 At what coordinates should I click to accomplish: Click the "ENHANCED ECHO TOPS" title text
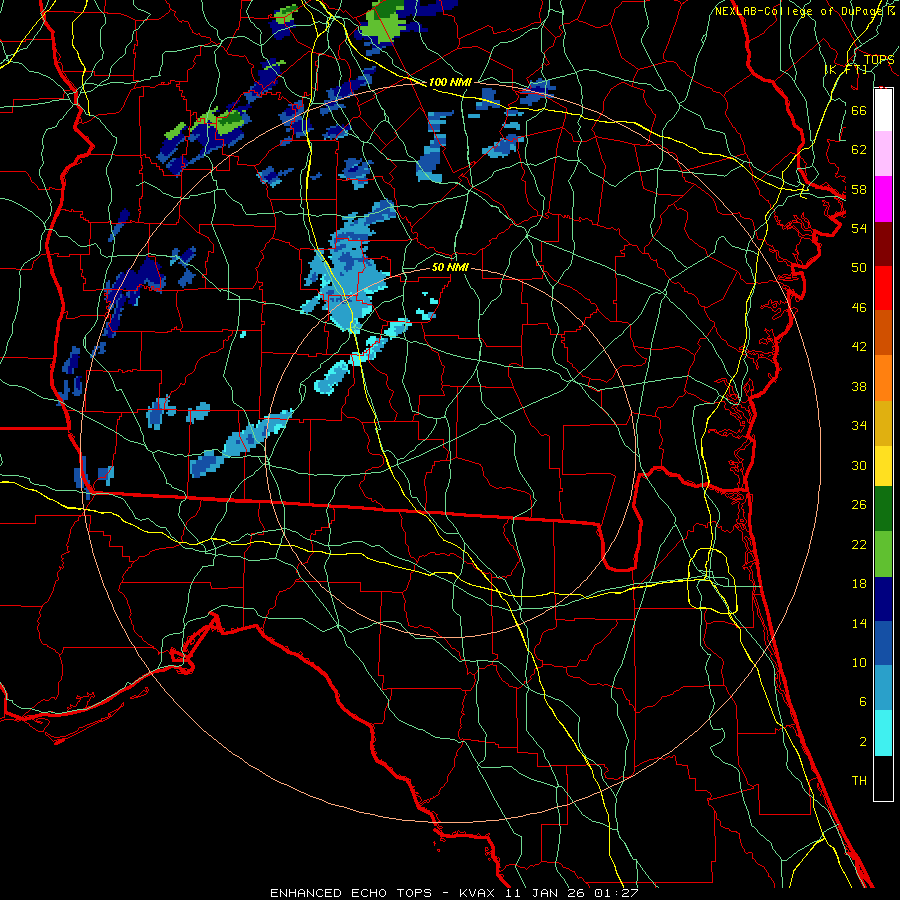351,893
